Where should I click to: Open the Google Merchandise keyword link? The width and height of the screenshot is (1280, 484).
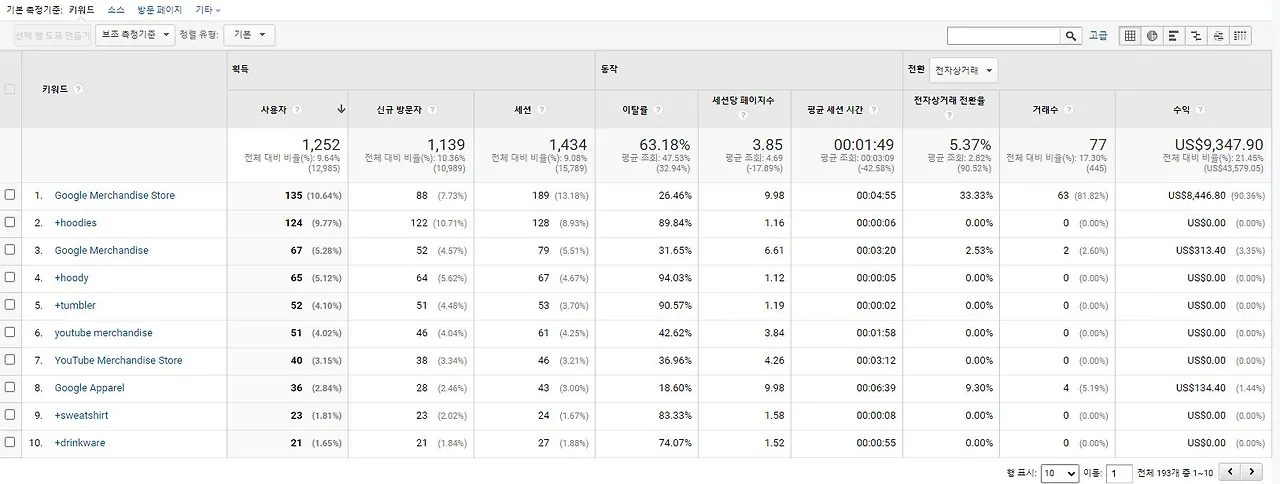click(x=101, y=250)
